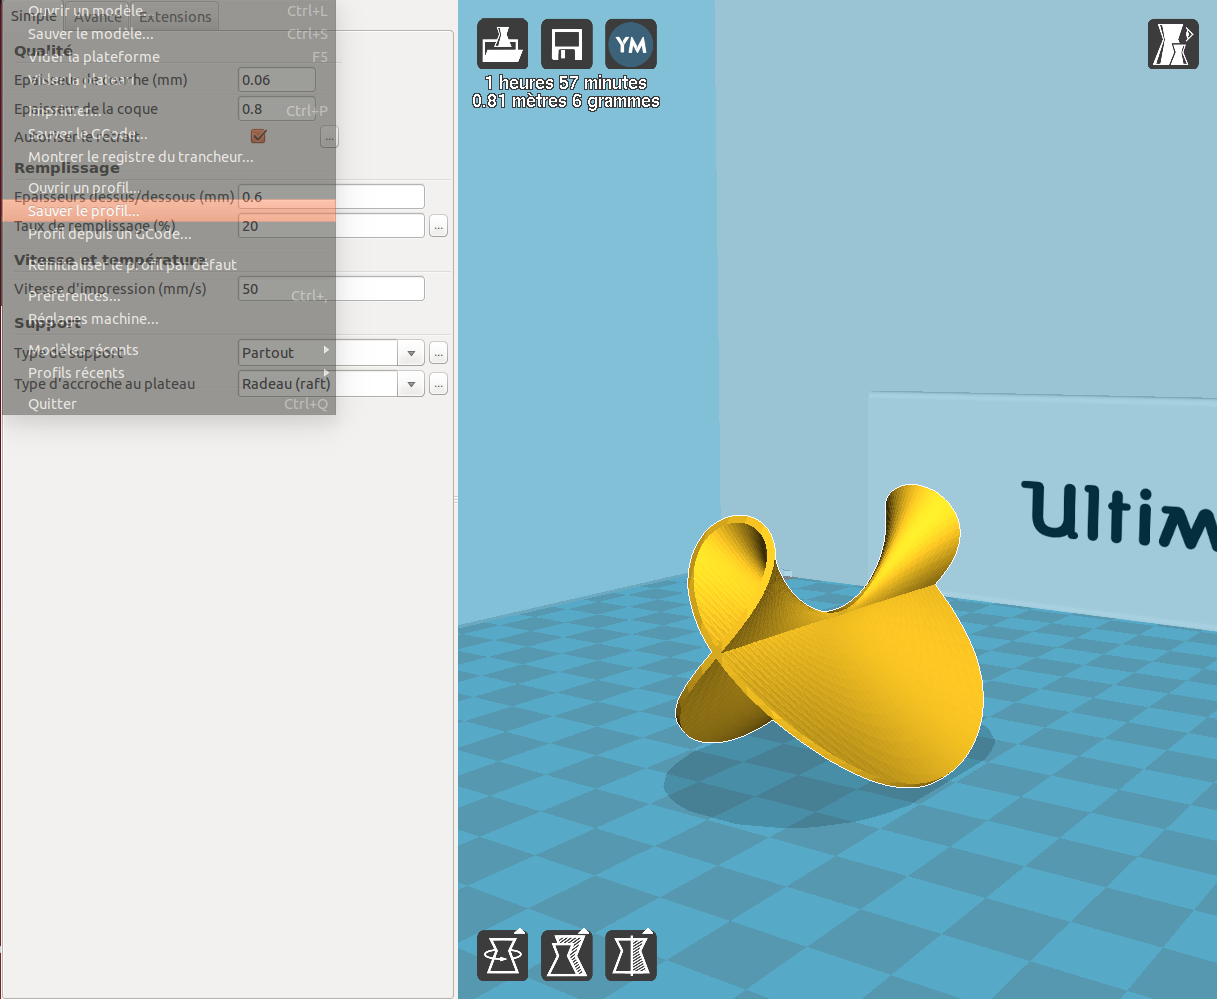The image size is (1217, 999).
Task: Open 'Montrer le registre du trancheur...'
Action: (168, 157)
